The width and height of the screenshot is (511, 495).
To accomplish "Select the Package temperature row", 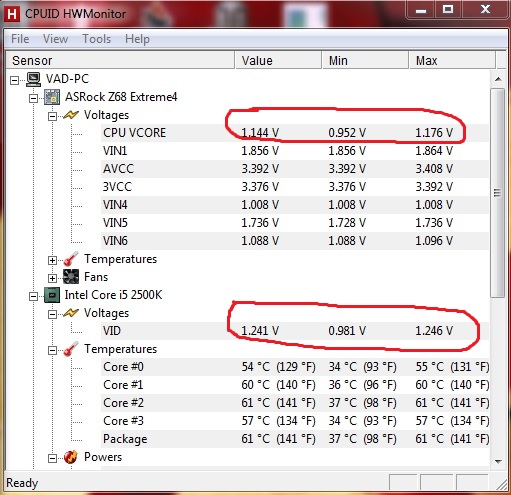I will coord(295,439).
